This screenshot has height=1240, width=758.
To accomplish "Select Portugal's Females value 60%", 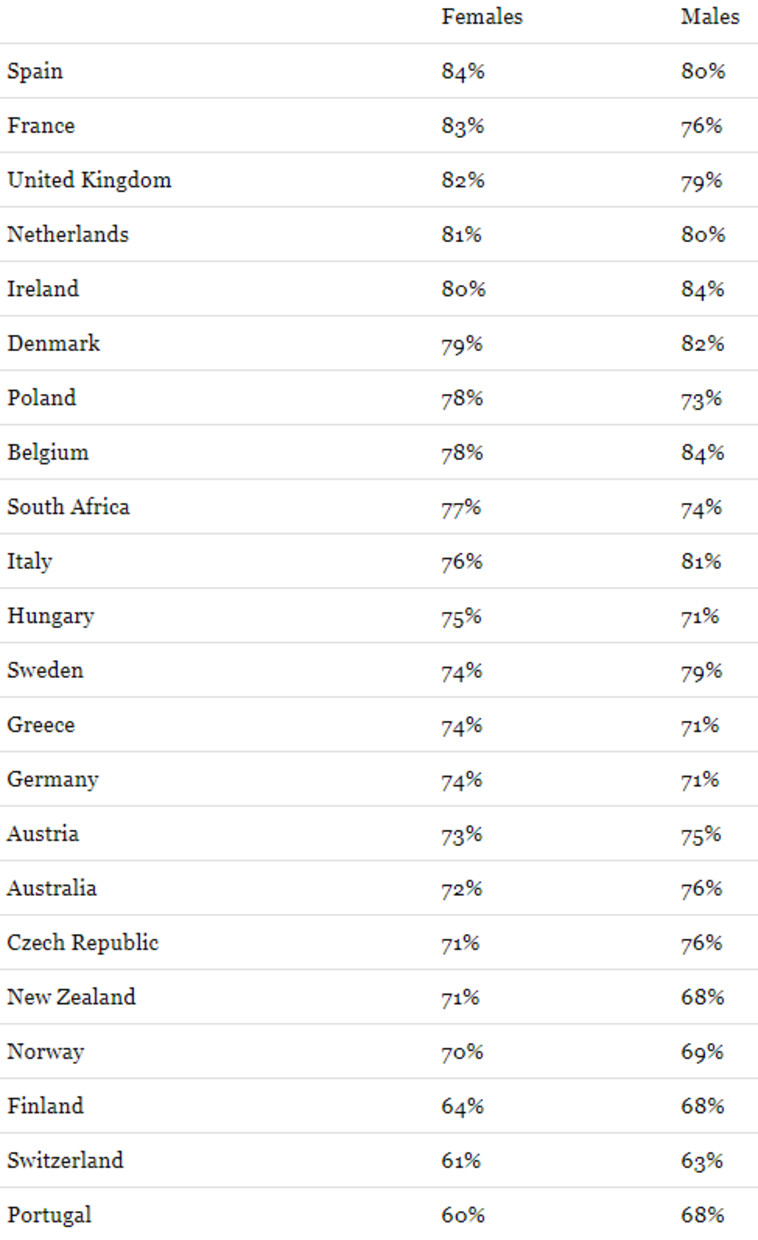I will [x=463, y=1215].
